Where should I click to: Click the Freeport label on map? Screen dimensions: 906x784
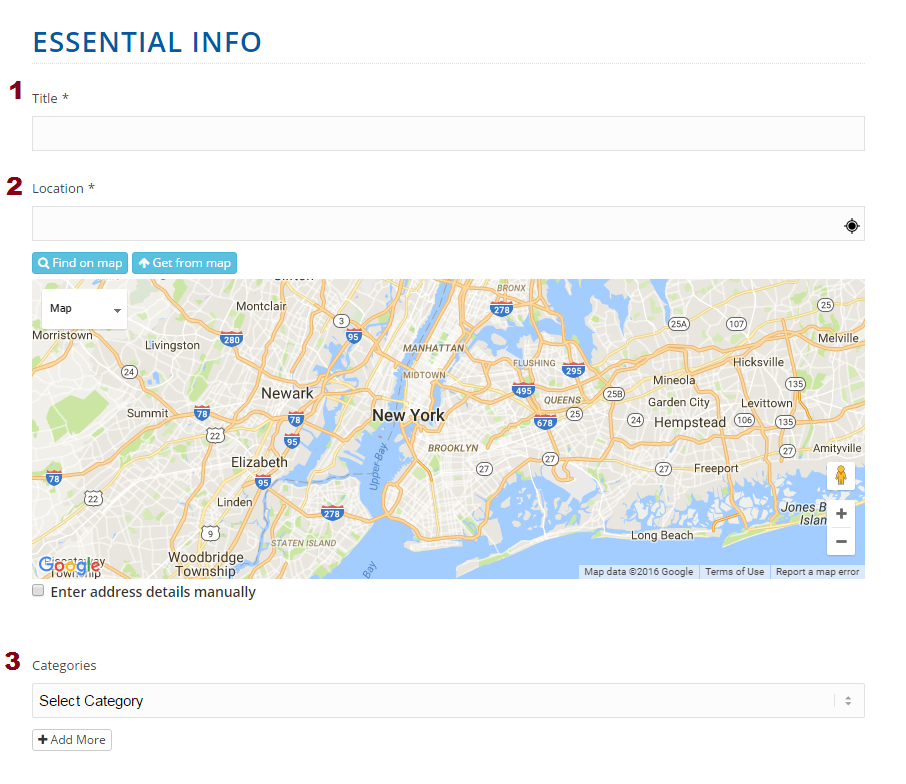tap(716, 469)
